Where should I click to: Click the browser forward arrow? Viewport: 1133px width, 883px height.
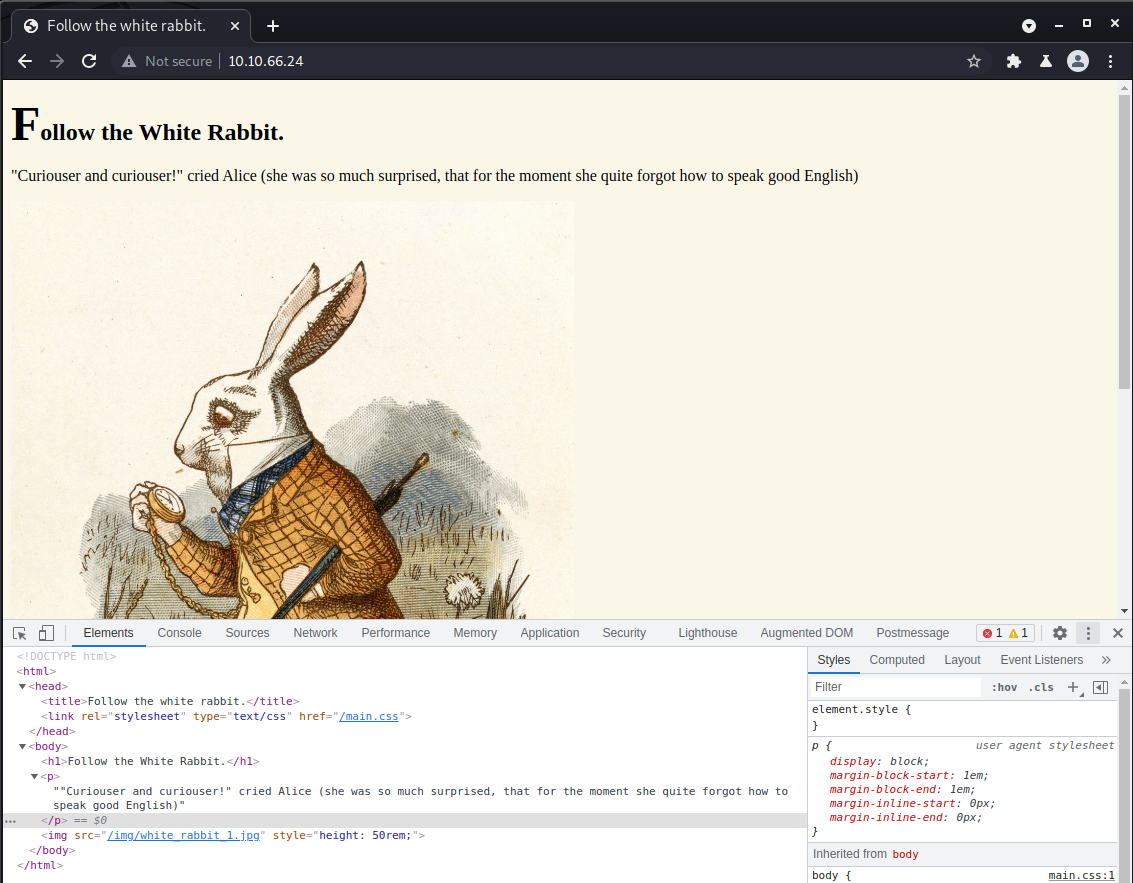[x=57, y=61]
